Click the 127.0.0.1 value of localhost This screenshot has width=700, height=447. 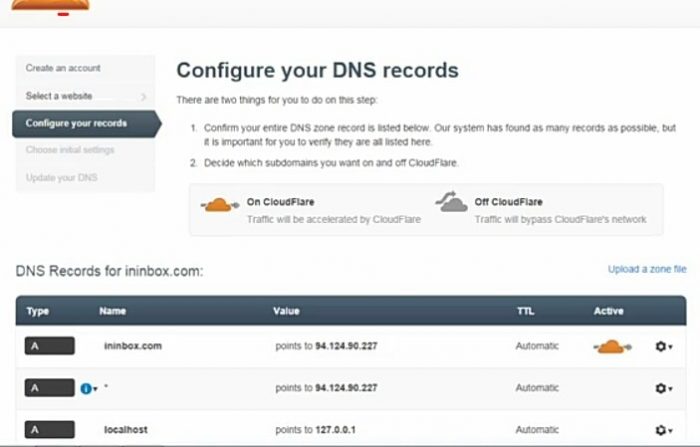pyautogui.click(x=335, y=430)
